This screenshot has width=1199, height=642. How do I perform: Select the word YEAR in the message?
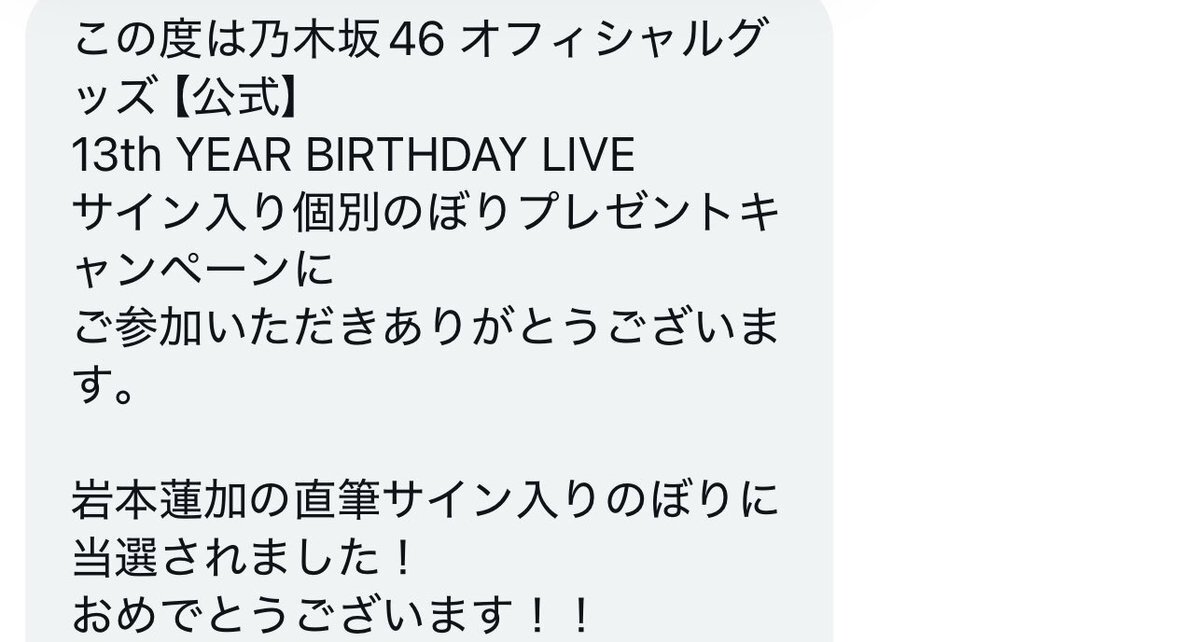click(x=233, y=155)
